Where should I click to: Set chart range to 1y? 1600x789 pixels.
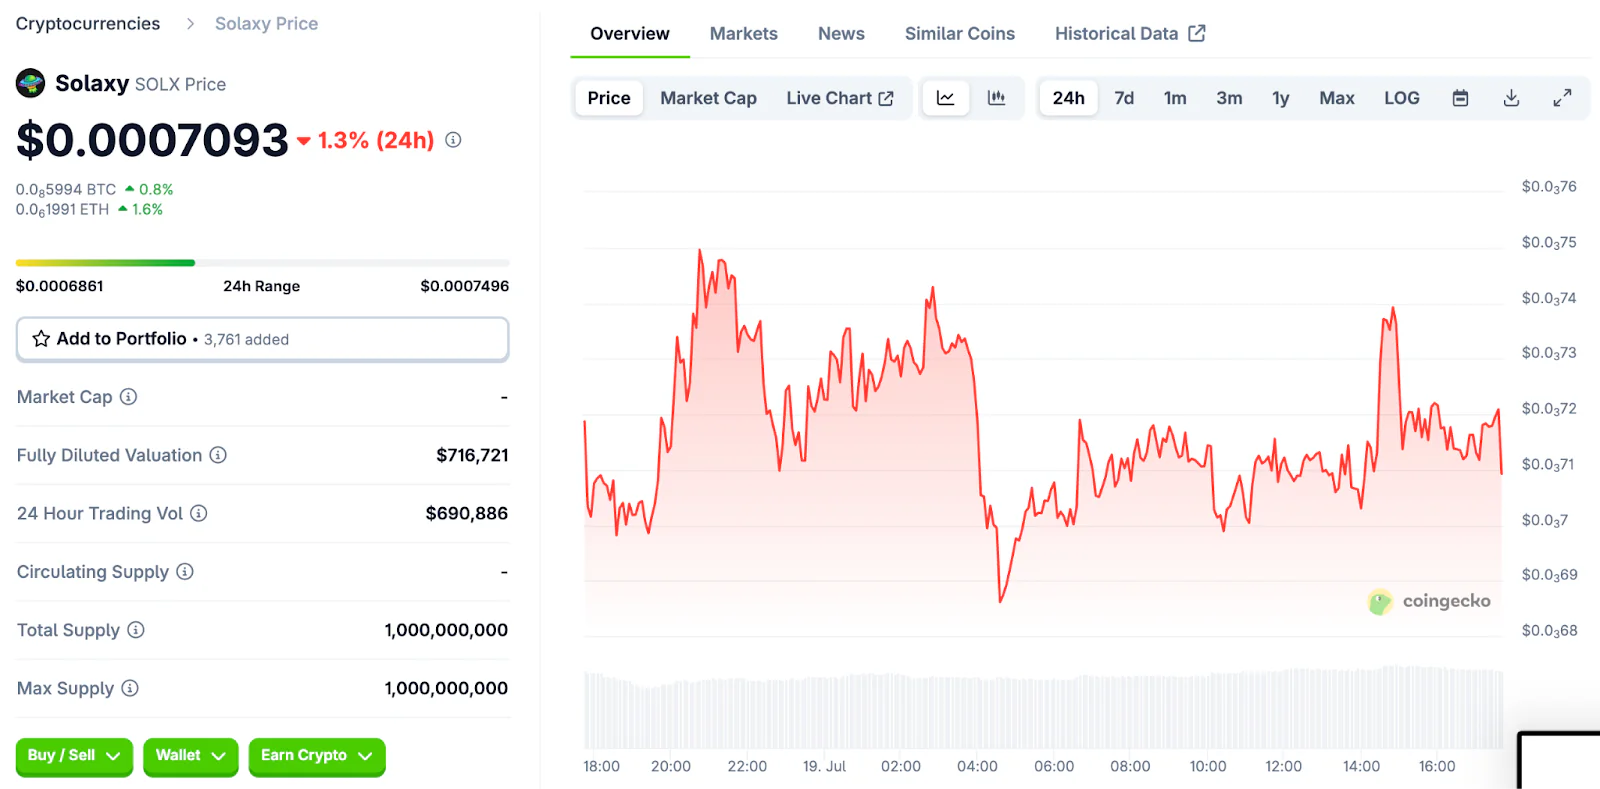click(x=1281, y=98)
